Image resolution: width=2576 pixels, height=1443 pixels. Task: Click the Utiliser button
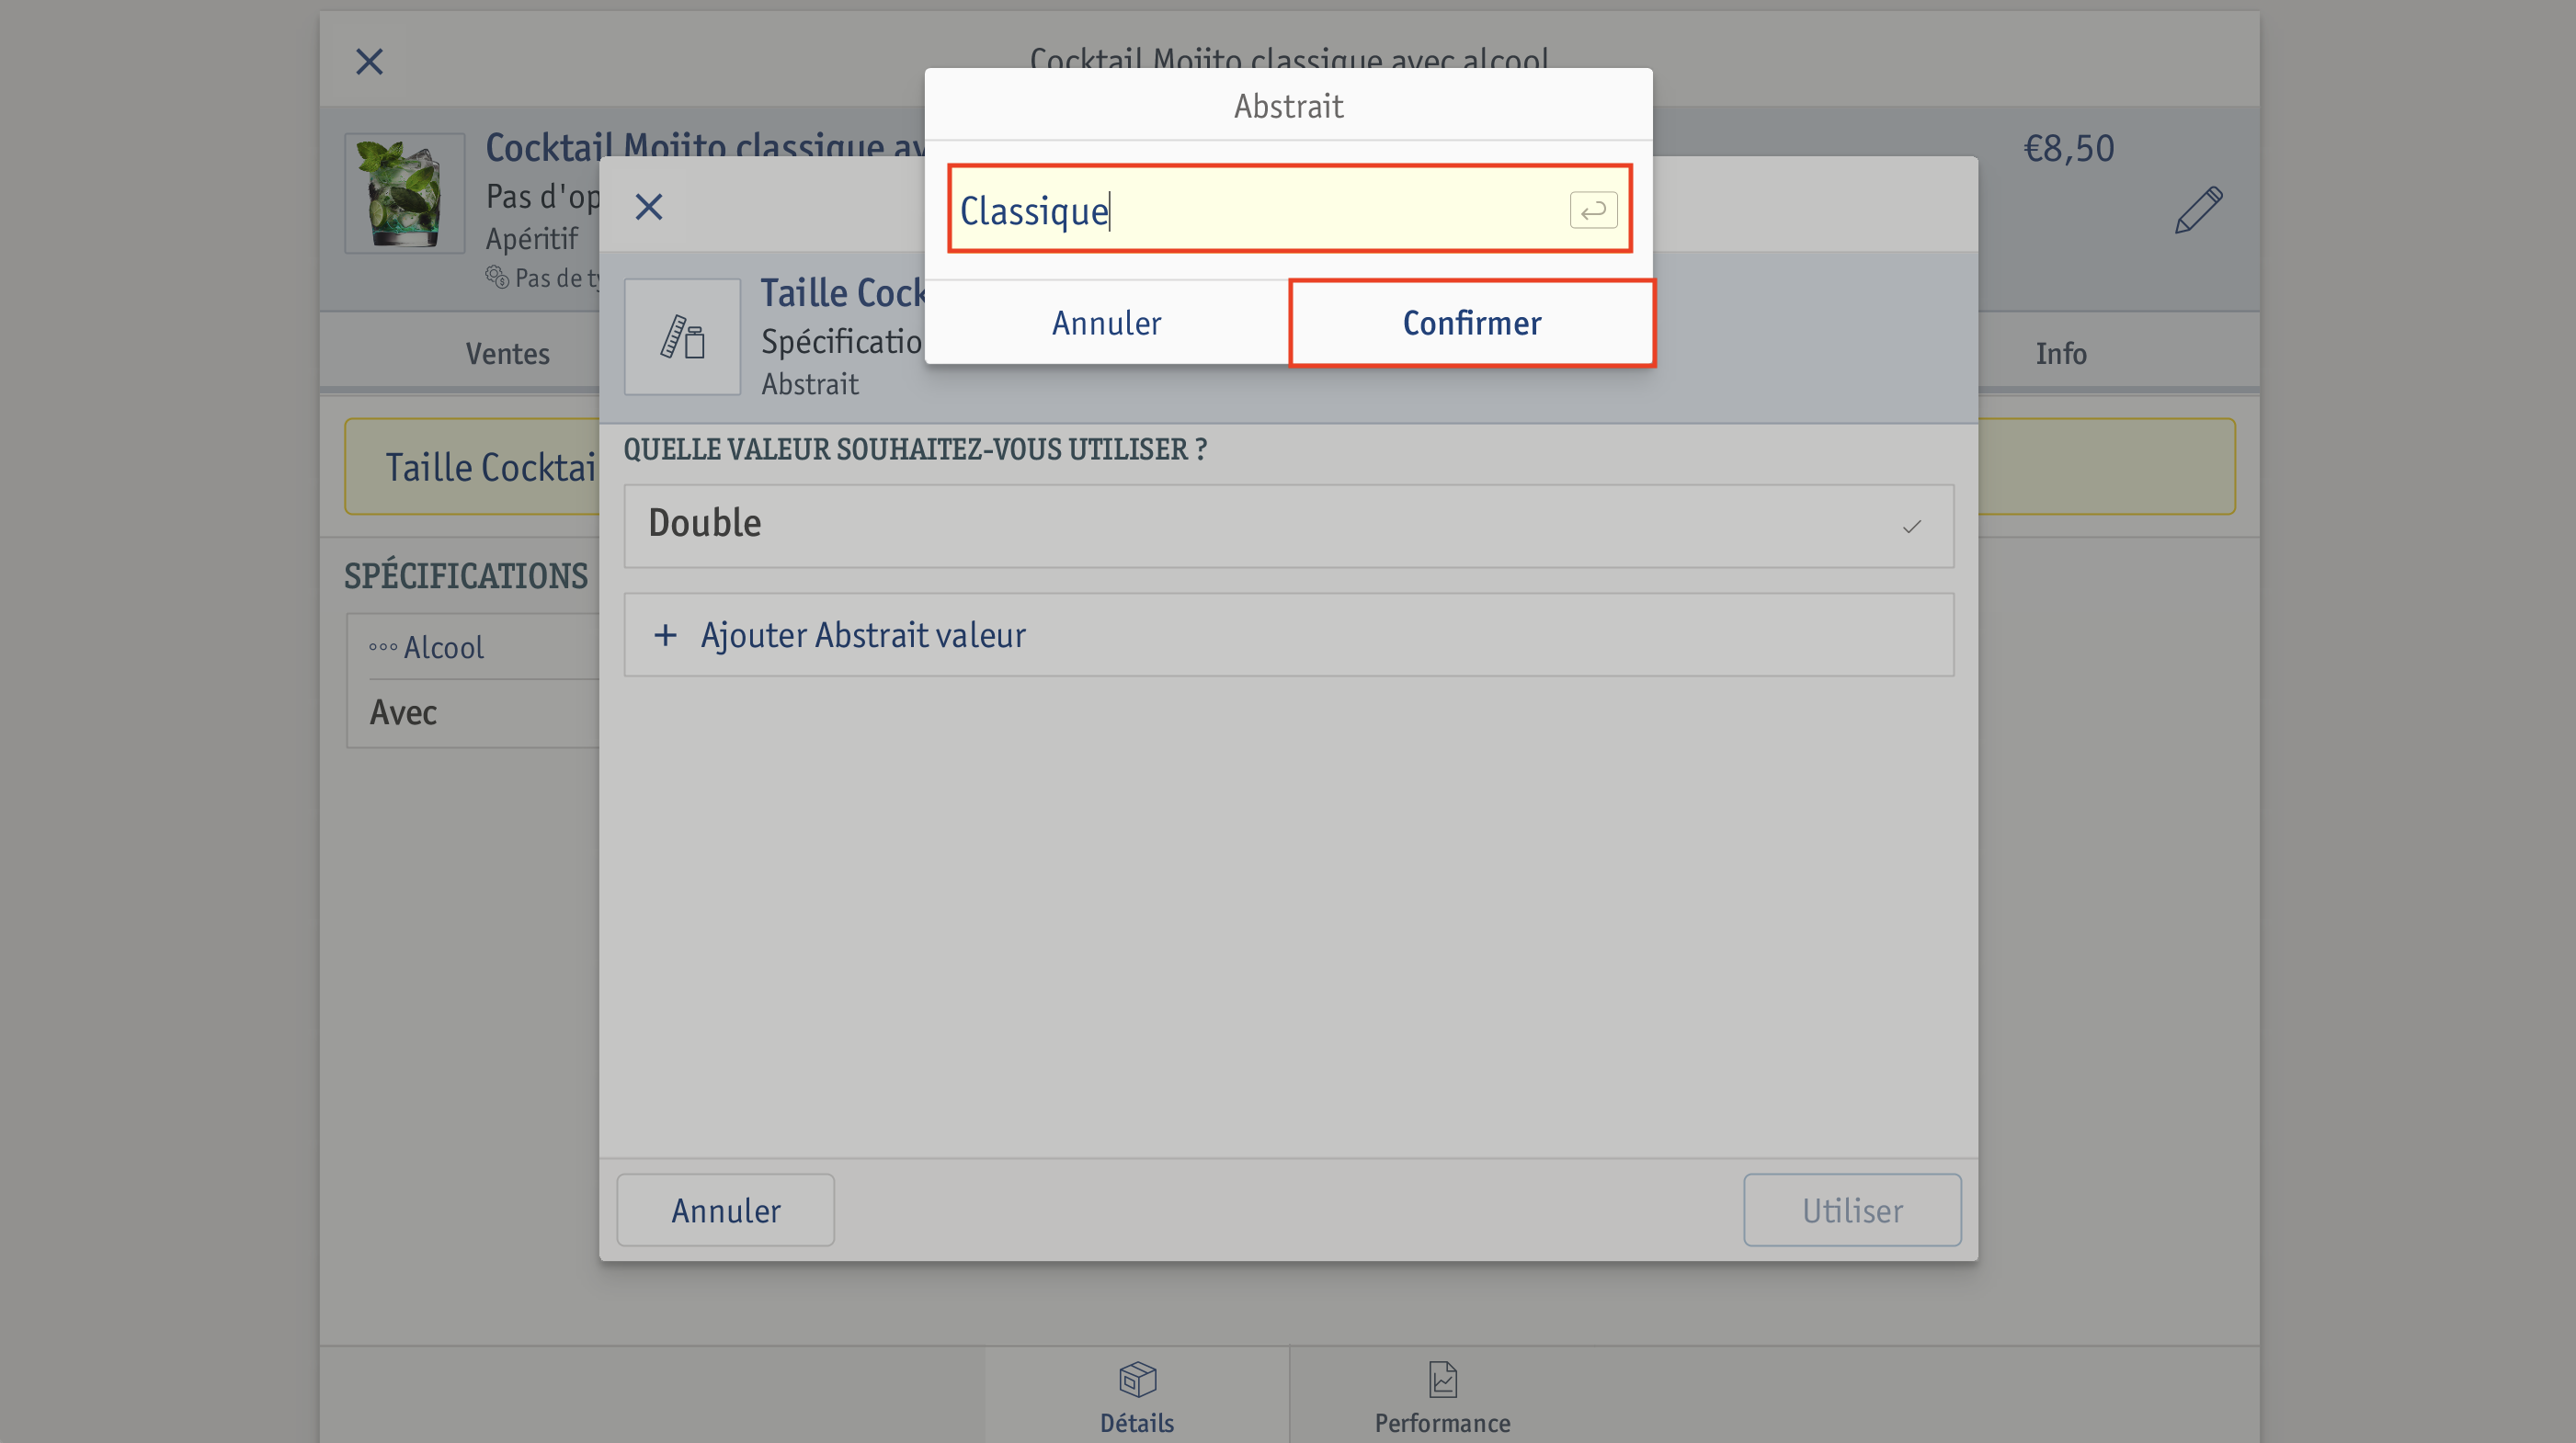(x=1852, y=1210)
